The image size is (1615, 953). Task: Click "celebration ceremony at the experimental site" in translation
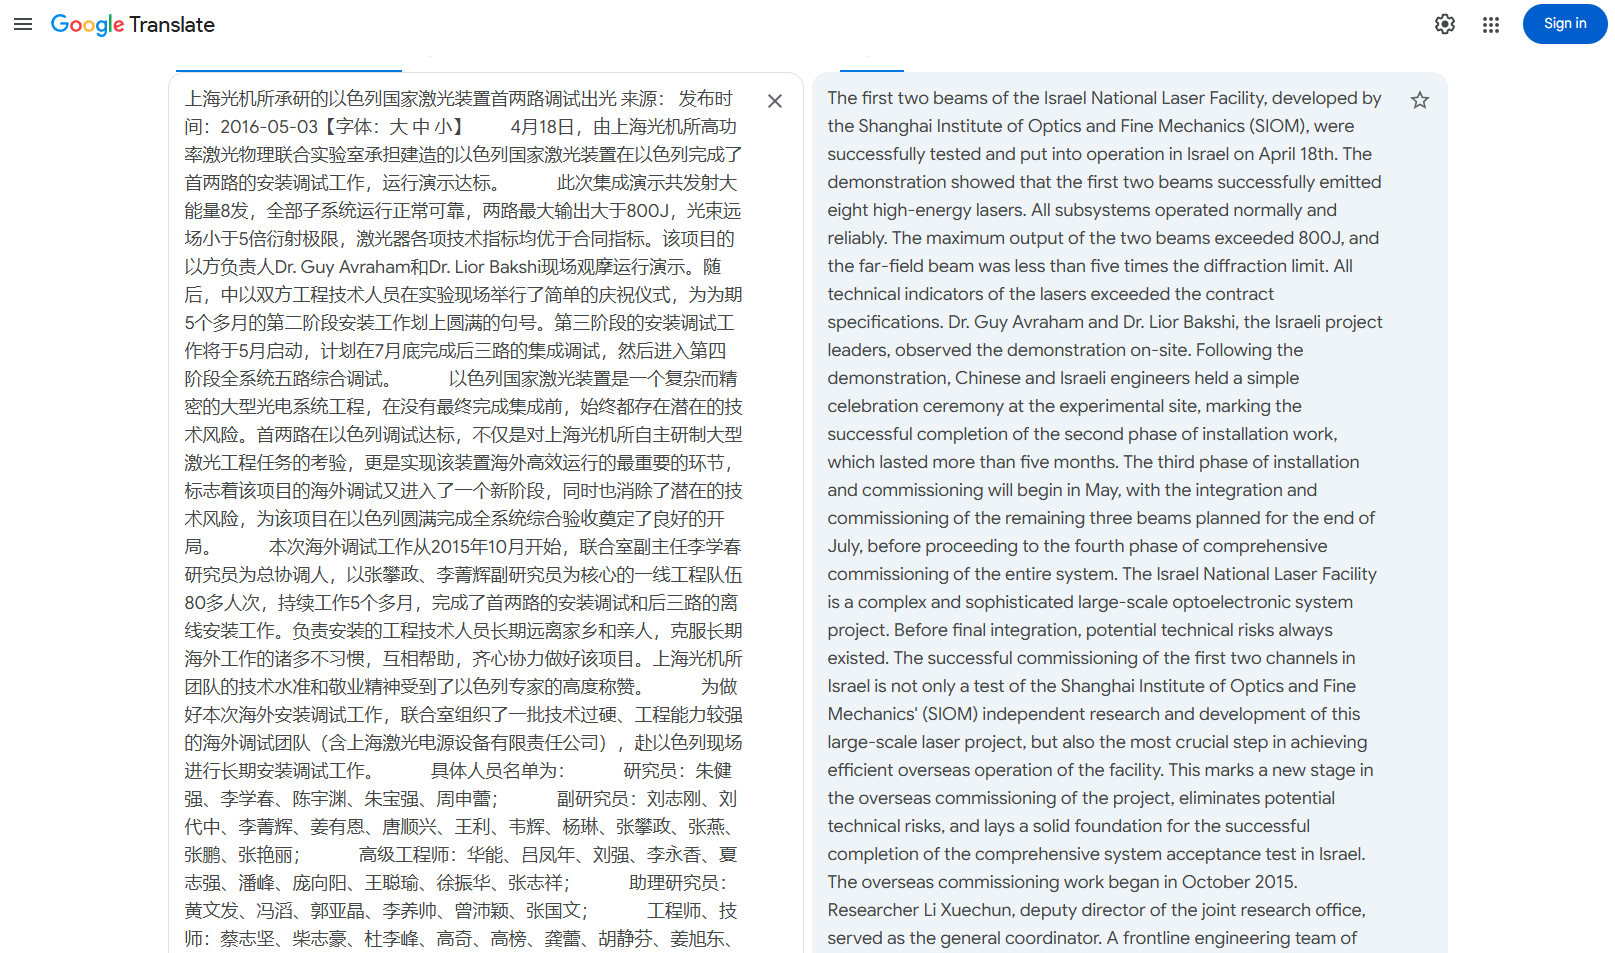1013,406
